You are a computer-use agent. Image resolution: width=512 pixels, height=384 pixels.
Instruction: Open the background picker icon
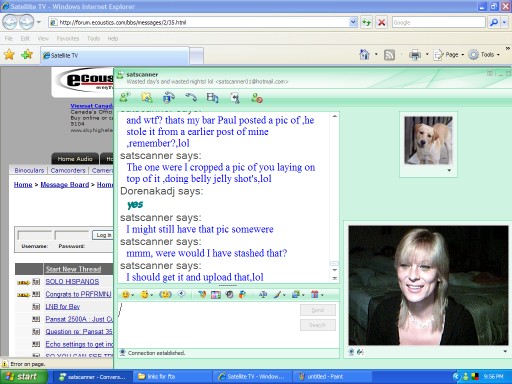coord(296,294)
